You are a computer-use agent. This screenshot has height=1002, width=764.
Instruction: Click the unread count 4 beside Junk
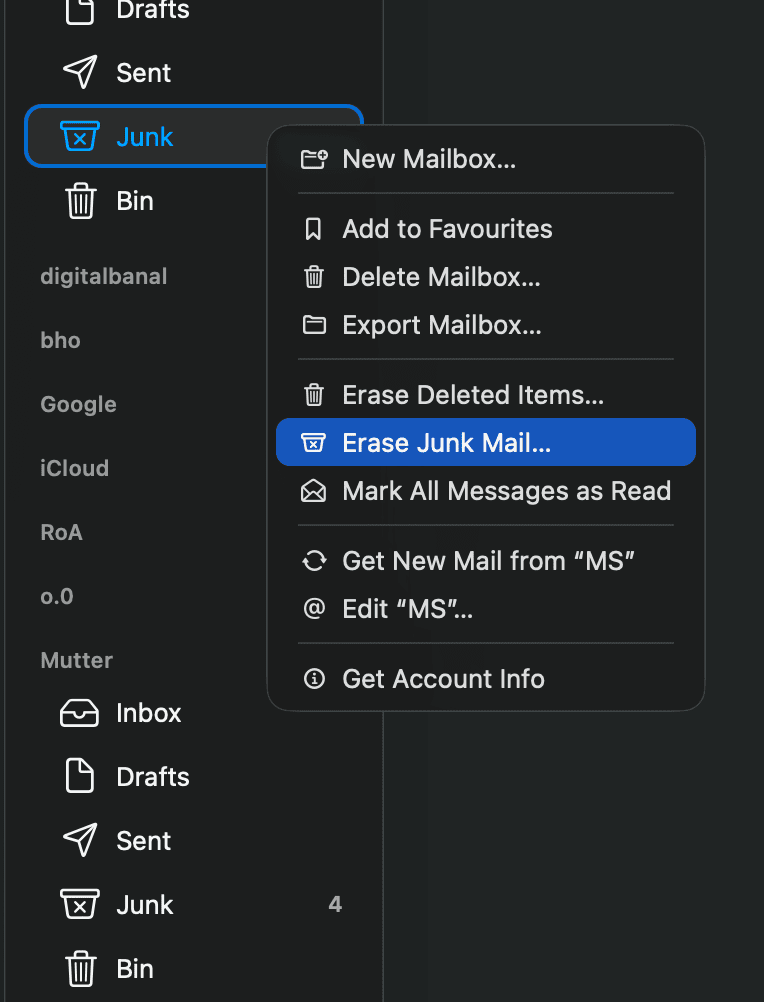click(335, 904)
